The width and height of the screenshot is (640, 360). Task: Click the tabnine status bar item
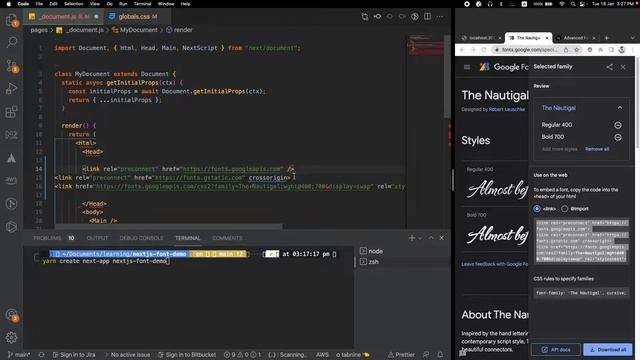[x=353, y=355]
